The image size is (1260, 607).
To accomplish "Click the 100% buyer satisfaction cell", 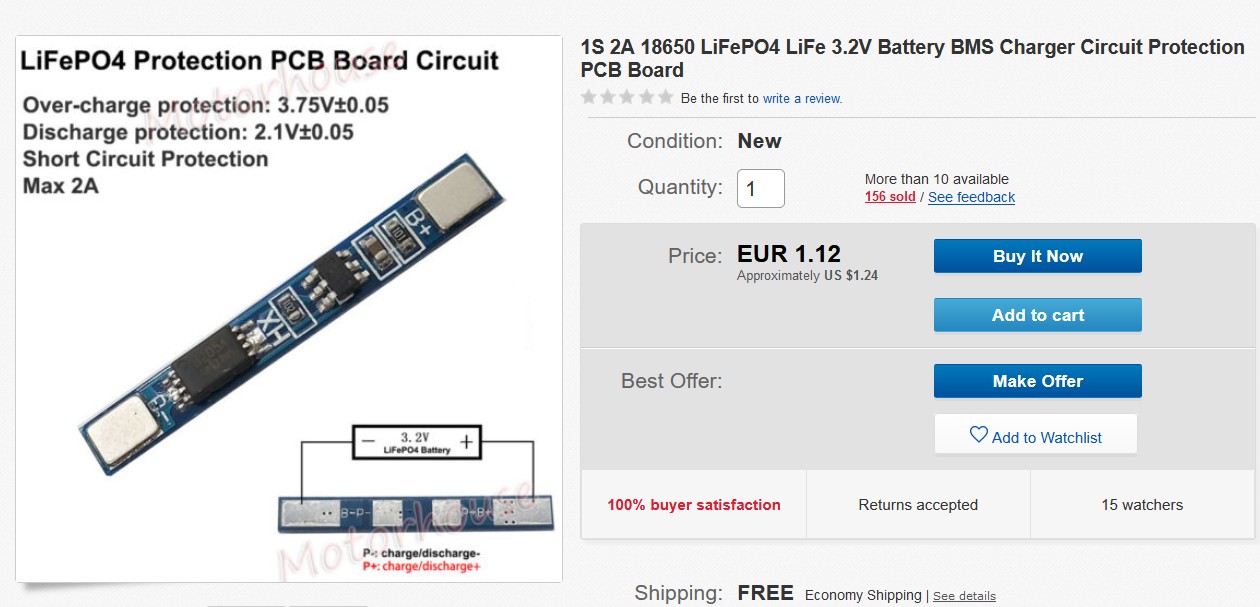I will coord(694,505).
